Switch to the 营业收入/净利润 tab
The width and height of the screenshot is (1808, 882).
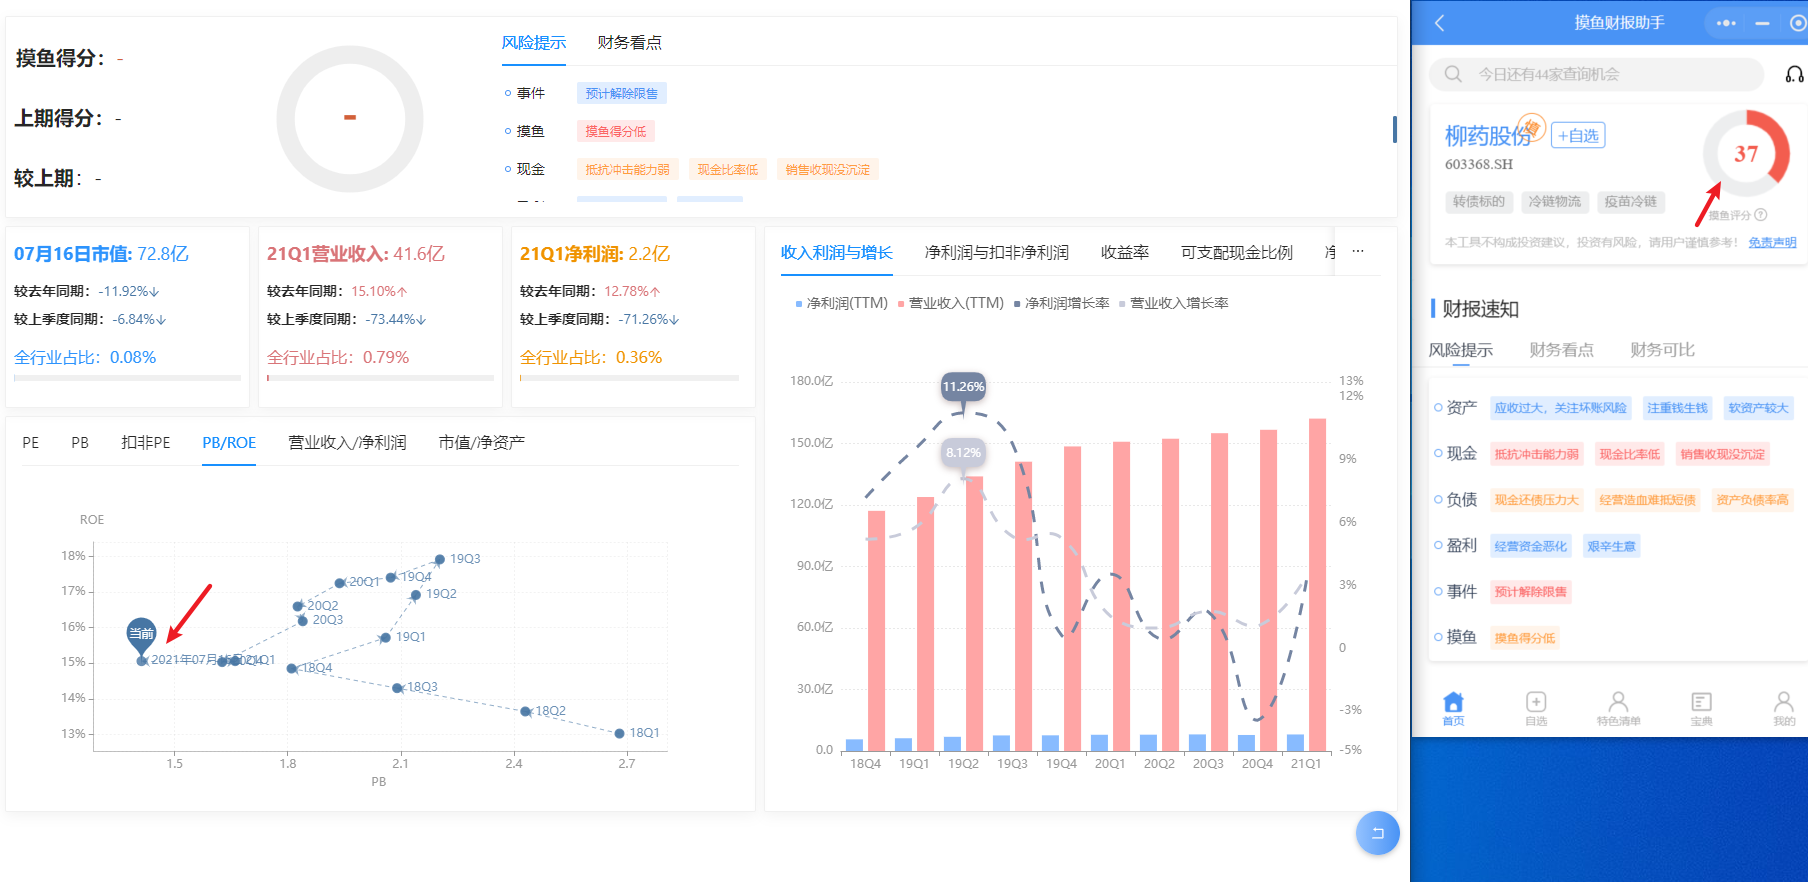click(x=347, y=443)
